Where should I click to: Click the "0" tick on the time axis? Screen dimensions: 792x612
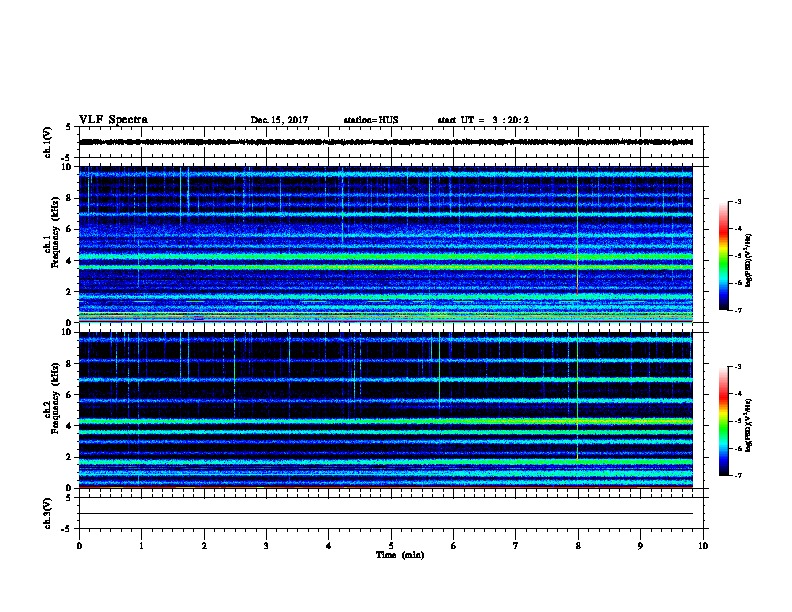[x=79, y=546]
